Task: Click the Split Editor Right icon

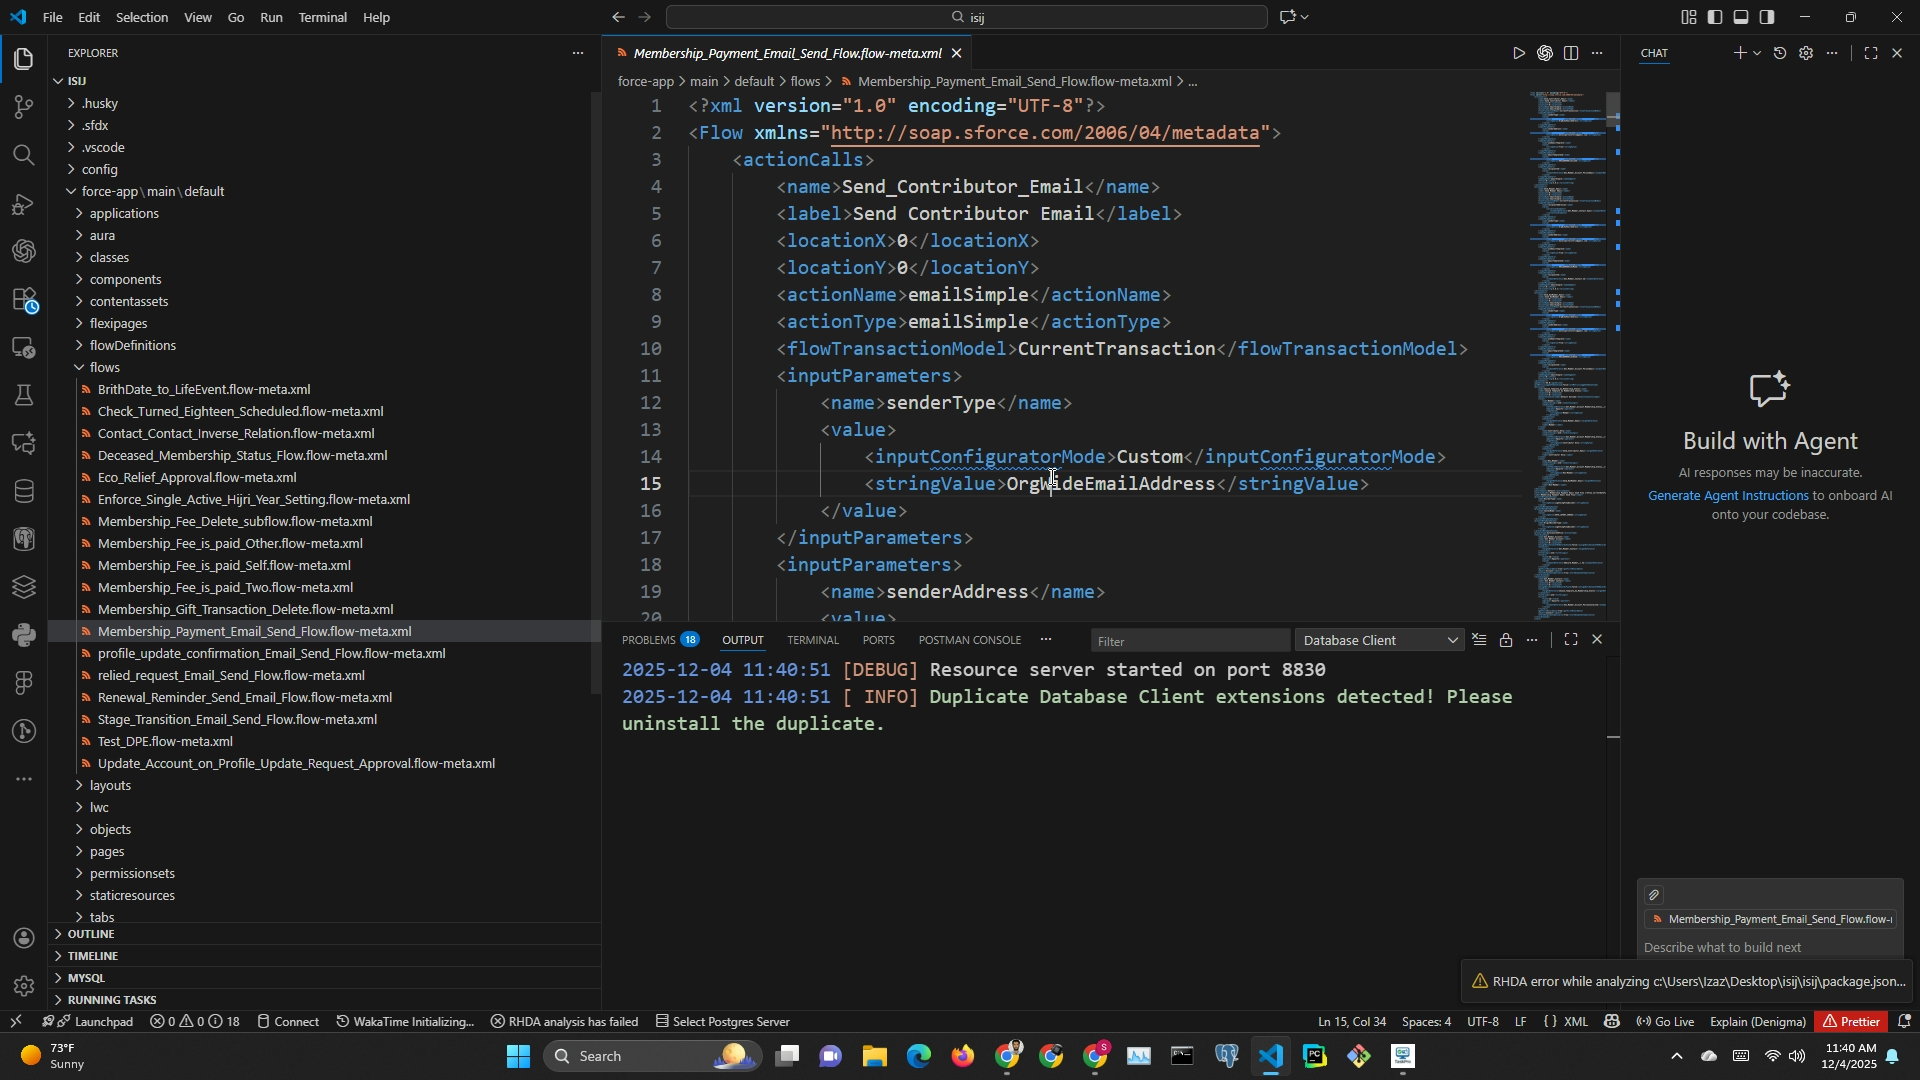Action: click(1571, 54)
